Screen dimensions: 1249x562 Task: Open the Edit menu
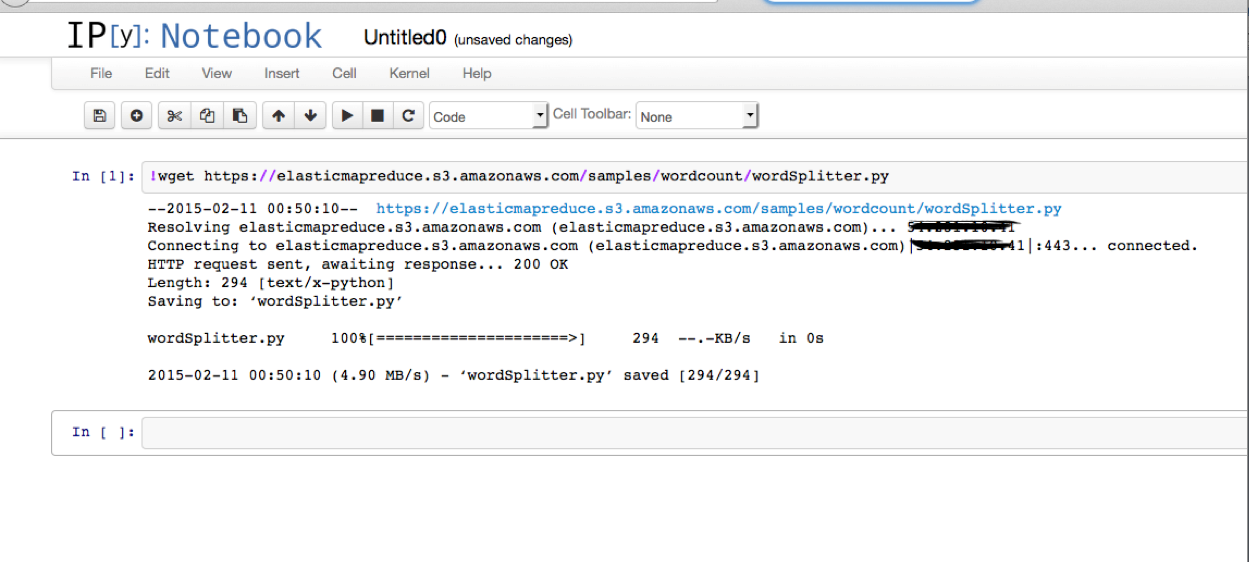[157, 73]
